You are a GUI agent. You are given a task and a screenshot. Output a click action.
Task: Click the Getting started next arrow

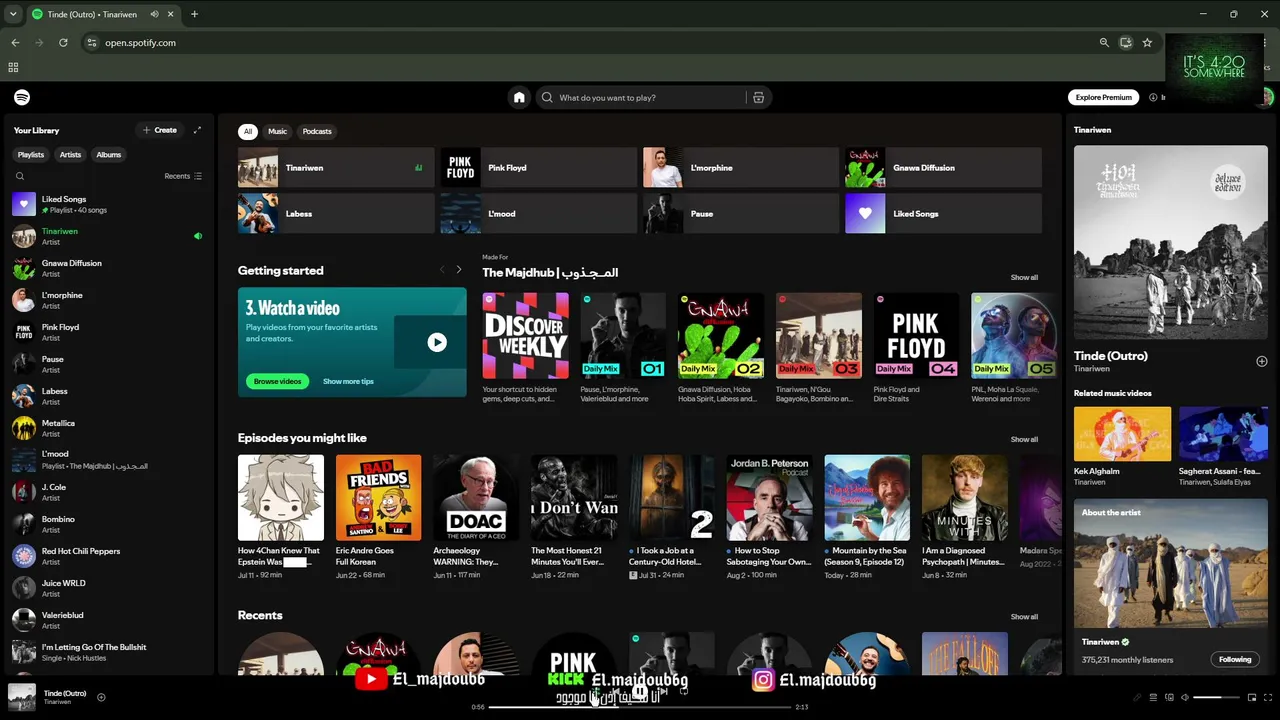[459, 270]
